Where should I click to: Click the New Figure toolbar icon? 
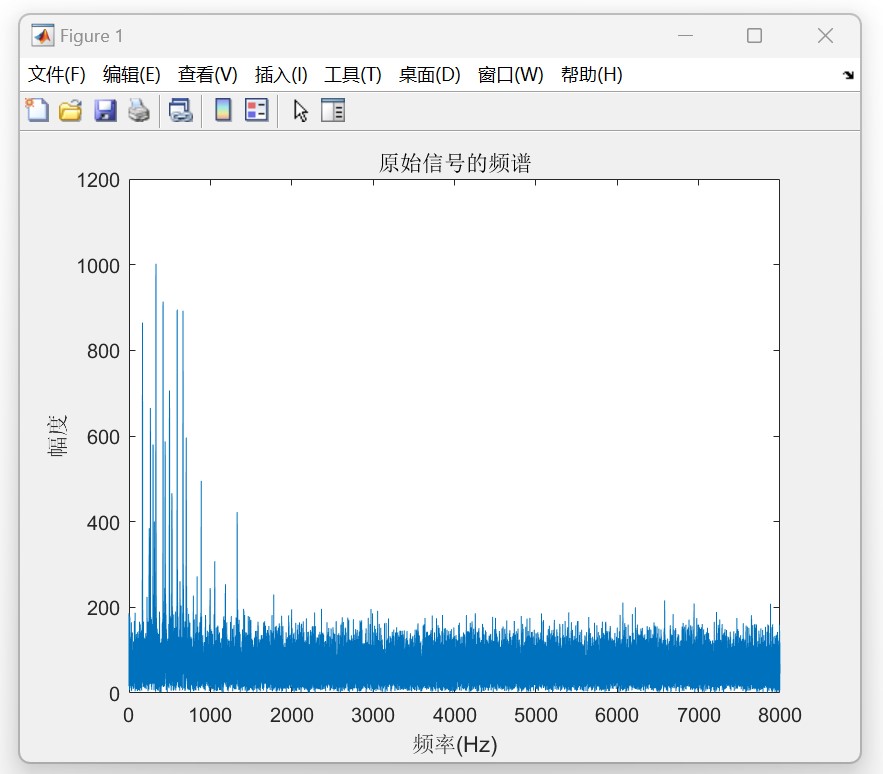pos(37,110)
